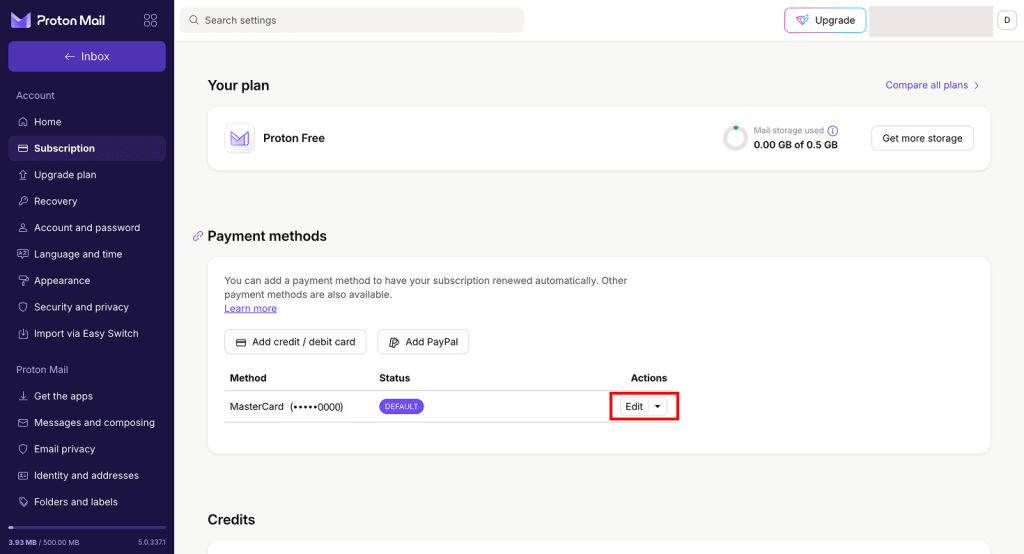Open the user account menu avatar
1024x554 pixels.
(1007, 20)
